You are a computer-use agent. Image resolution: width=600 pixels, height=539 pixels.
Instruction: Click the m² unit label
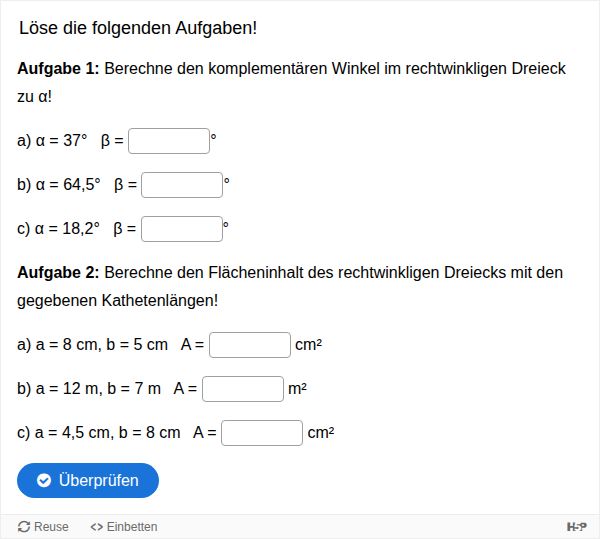point(297,389)
